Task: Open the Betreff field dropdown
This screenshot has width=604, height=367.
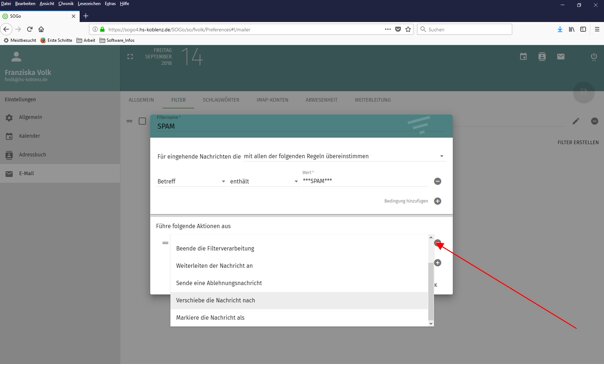Action: pos(191,181)
